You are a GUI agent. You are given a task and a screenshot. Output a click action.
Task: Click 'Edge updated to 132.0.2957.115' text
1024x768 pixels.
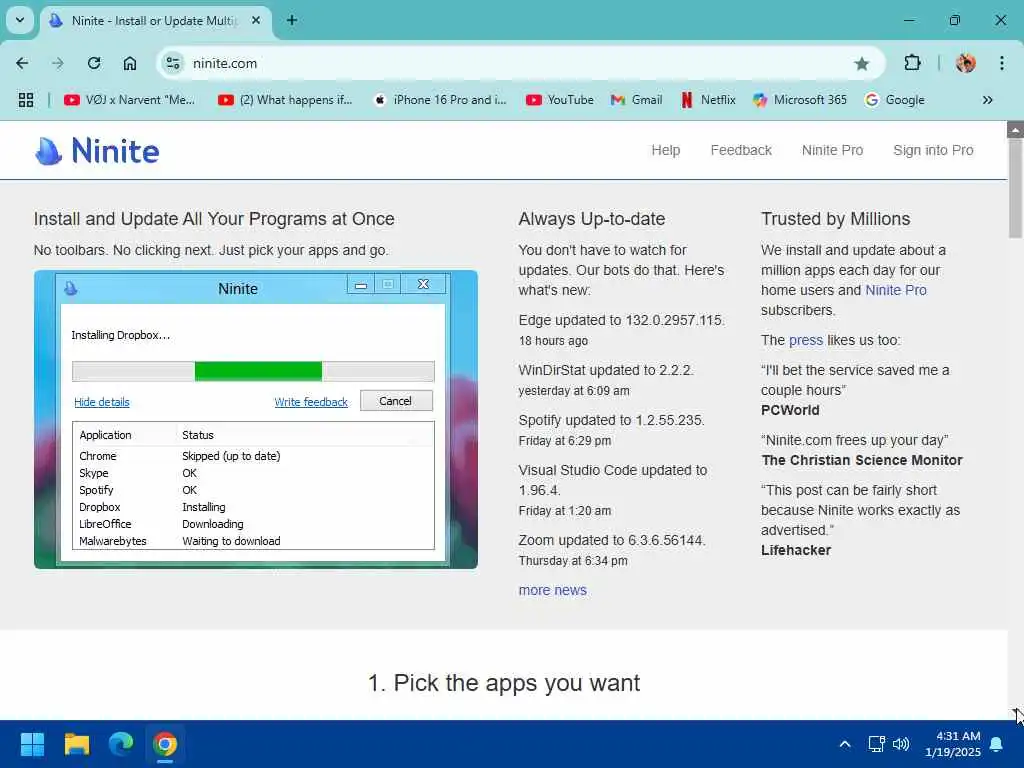[x=621, y=321]
